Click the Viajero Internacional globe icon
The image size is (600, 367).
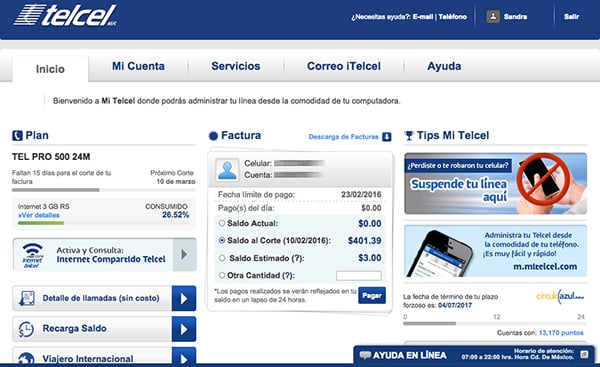(26, 359)
